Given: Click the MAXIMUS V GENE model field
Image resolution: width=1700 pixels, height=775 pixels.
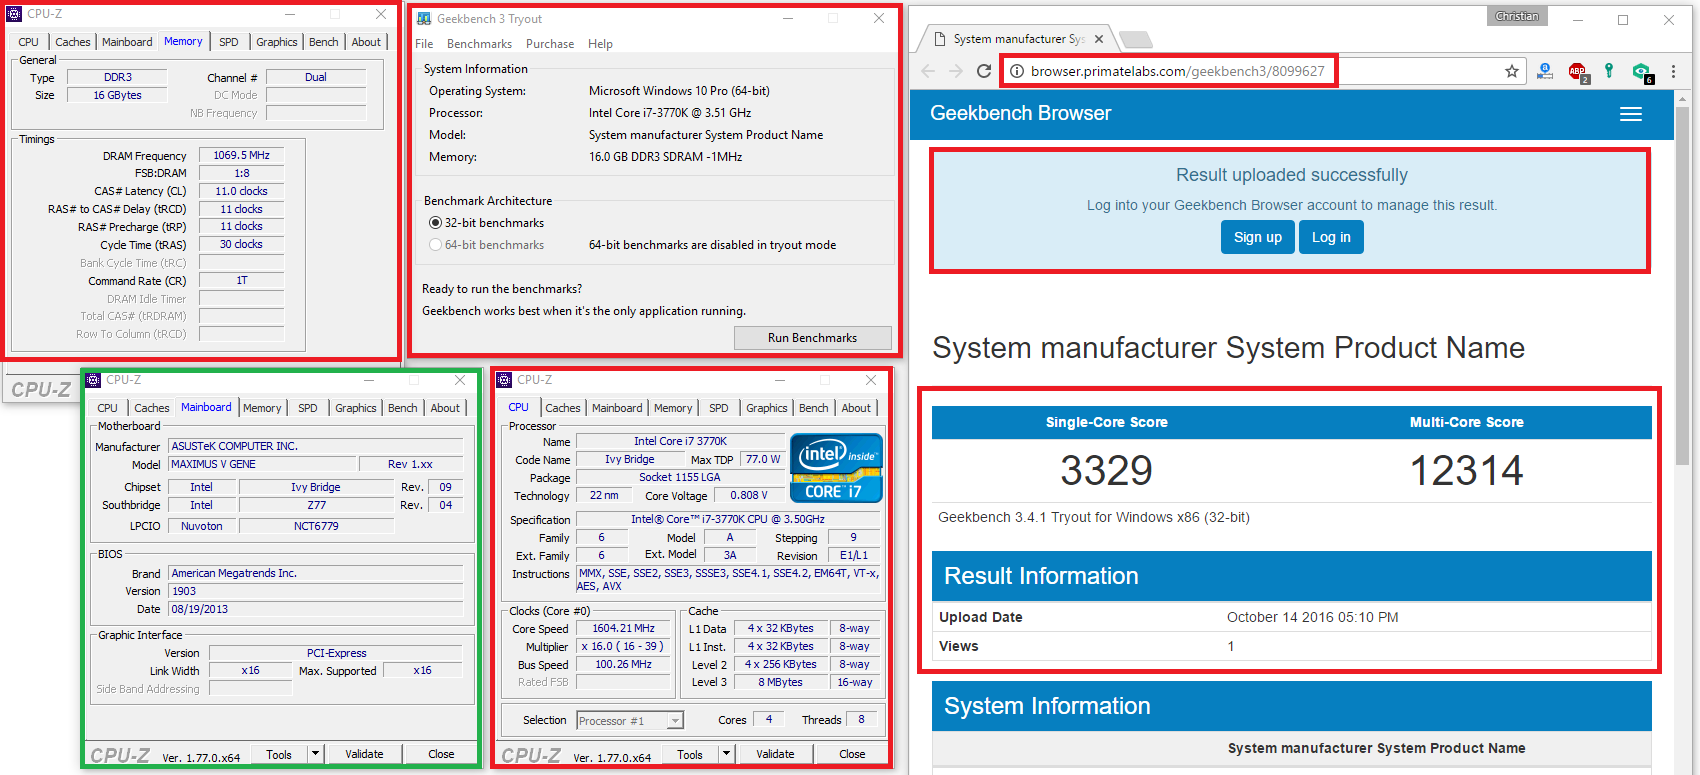Looking at the screenshot, I should point(263,464).
